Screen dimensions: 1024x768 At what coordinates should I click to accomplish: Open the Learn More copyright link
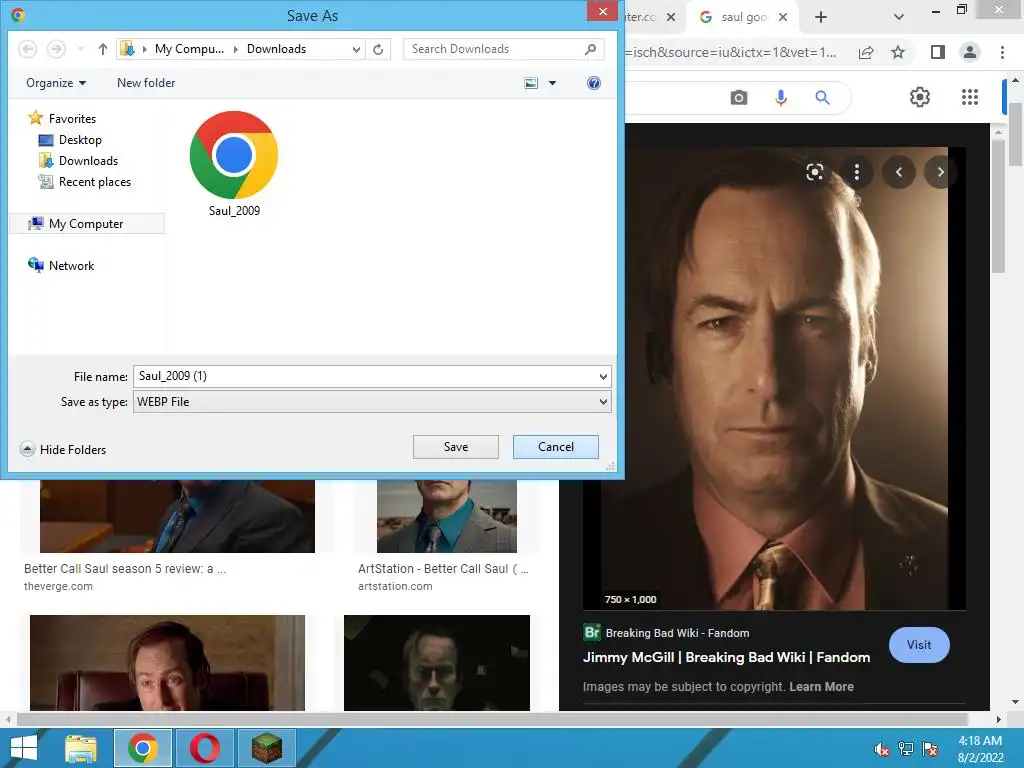click(821, 687)
